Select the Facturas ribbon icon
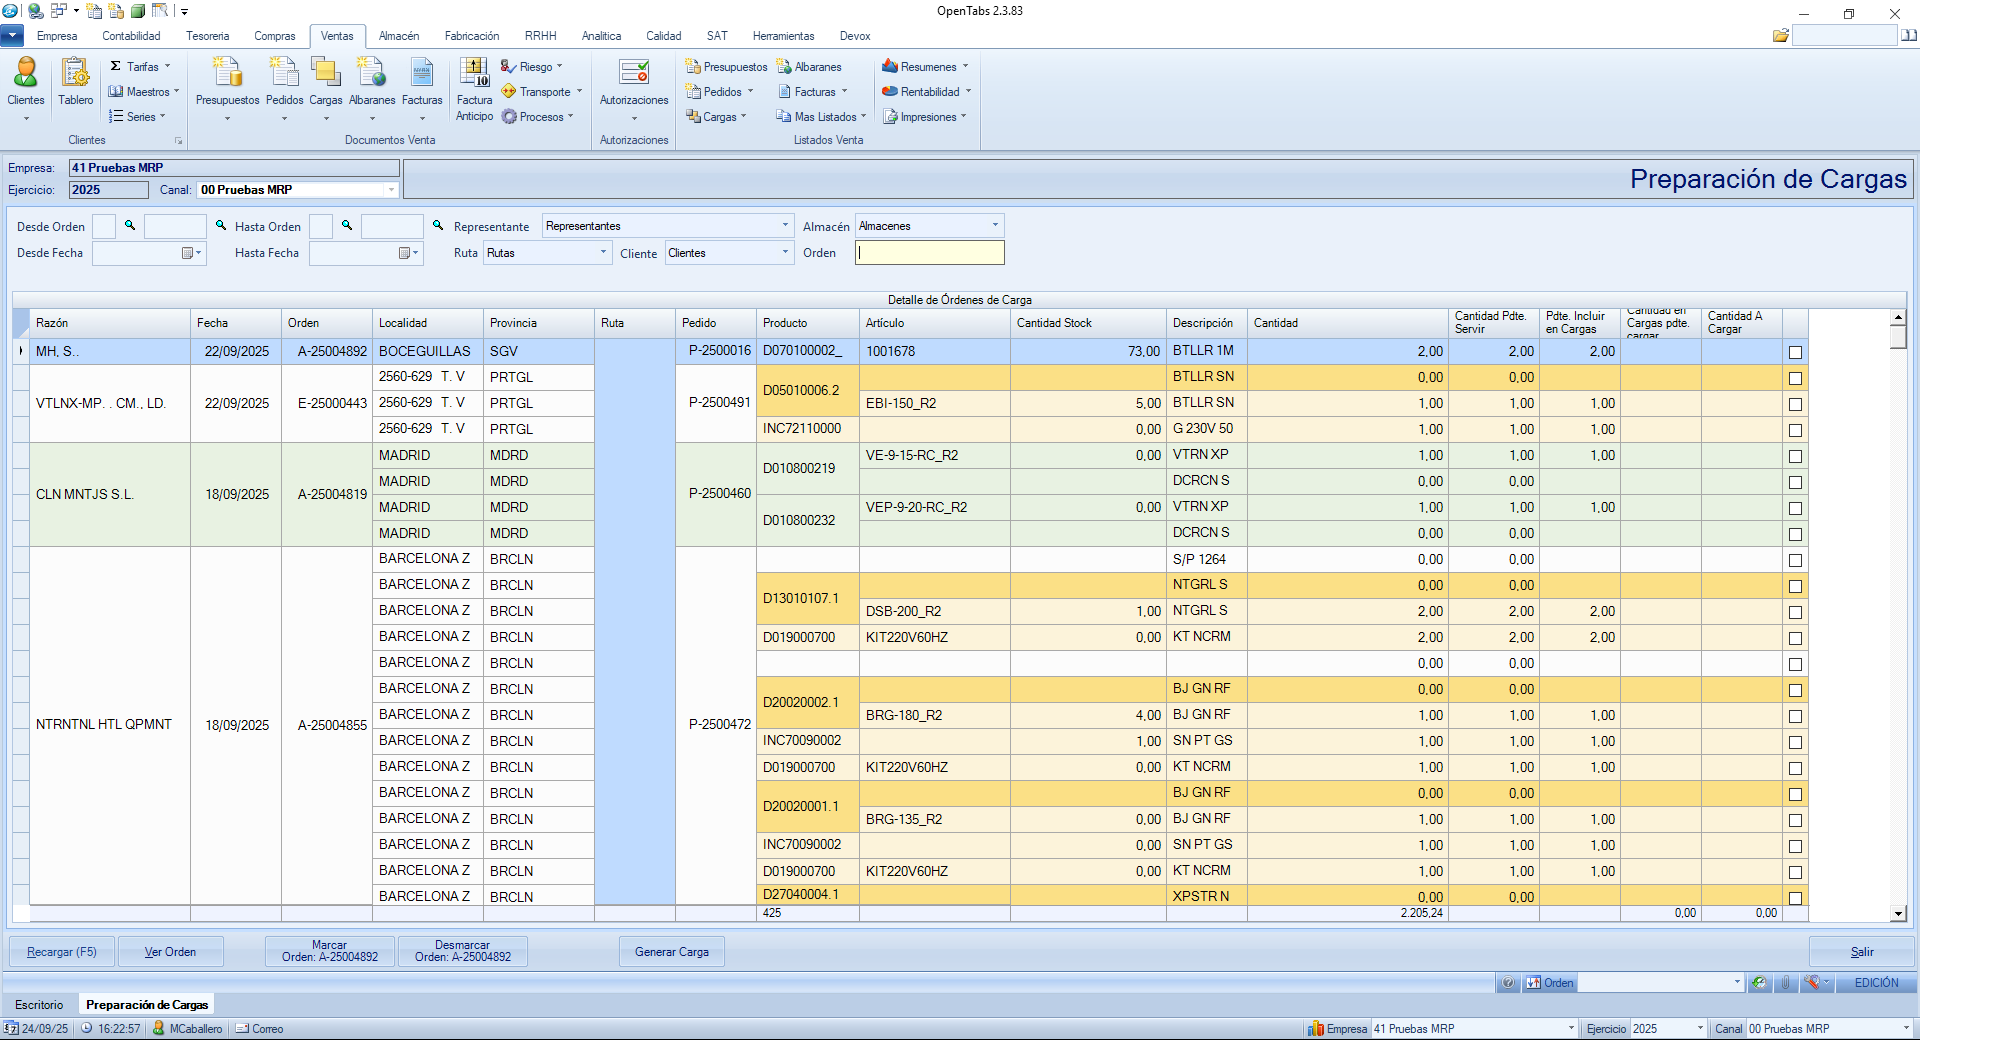The height and width of the screenshot is (1040, 1992). tap(421, 80)
